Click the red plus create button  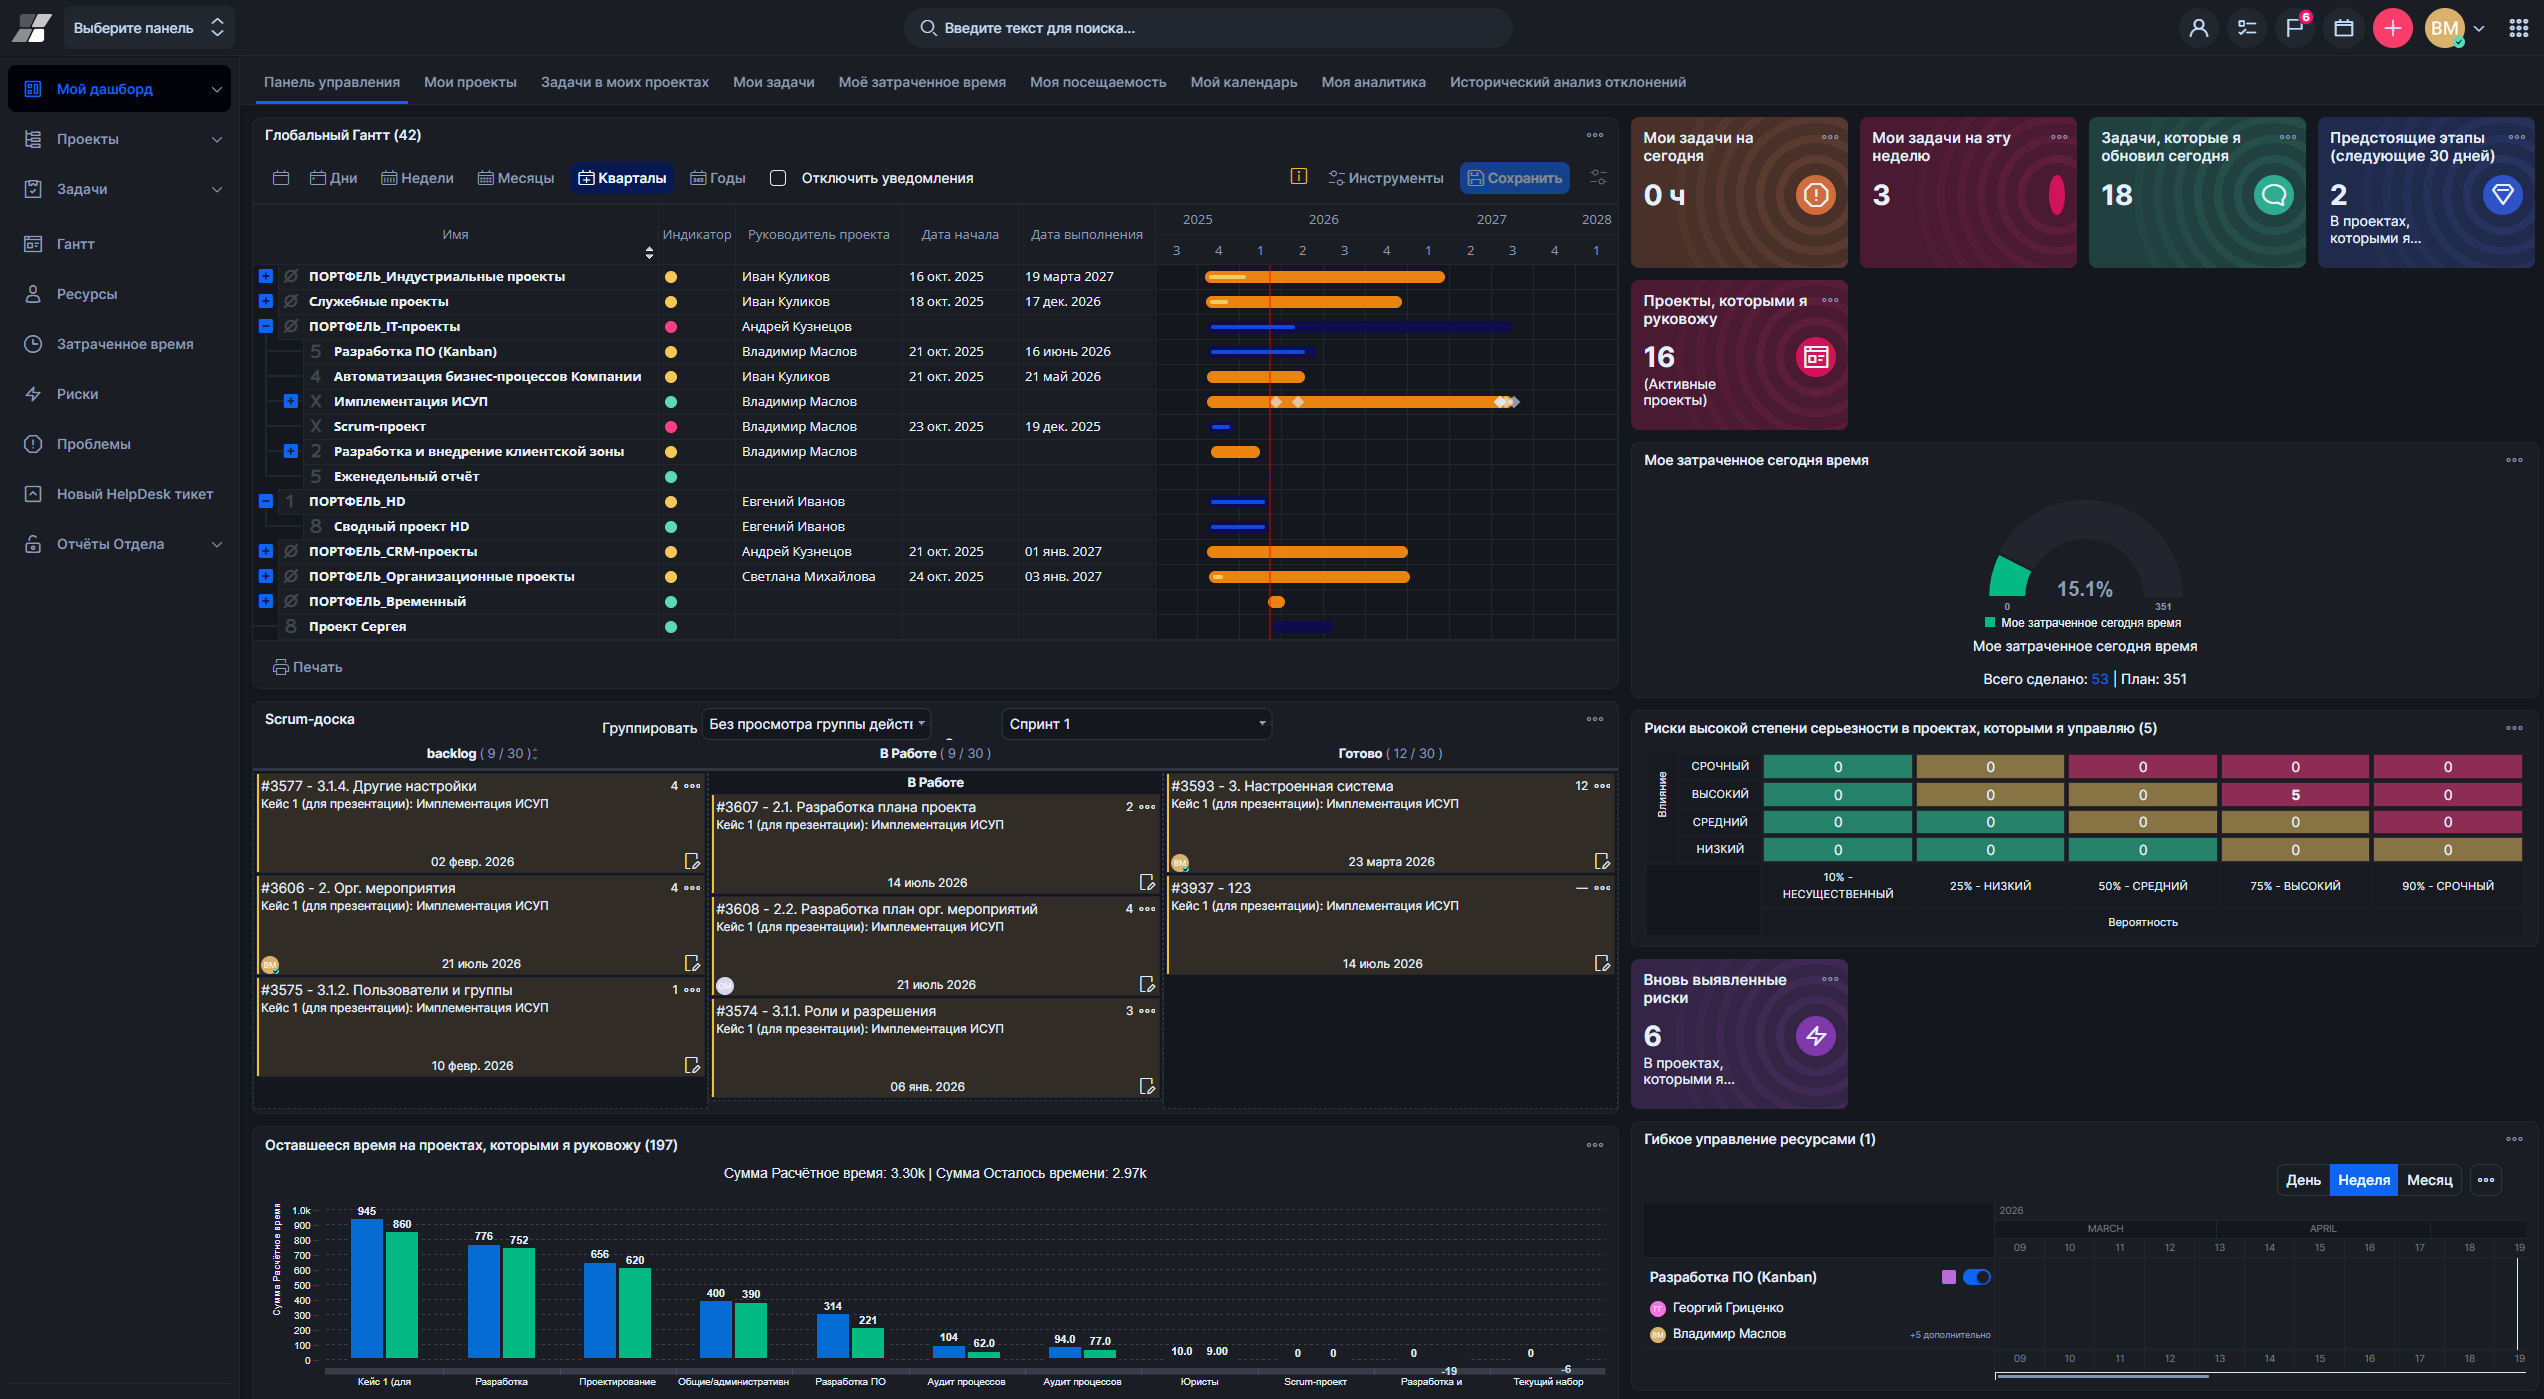click(2392, 28)
